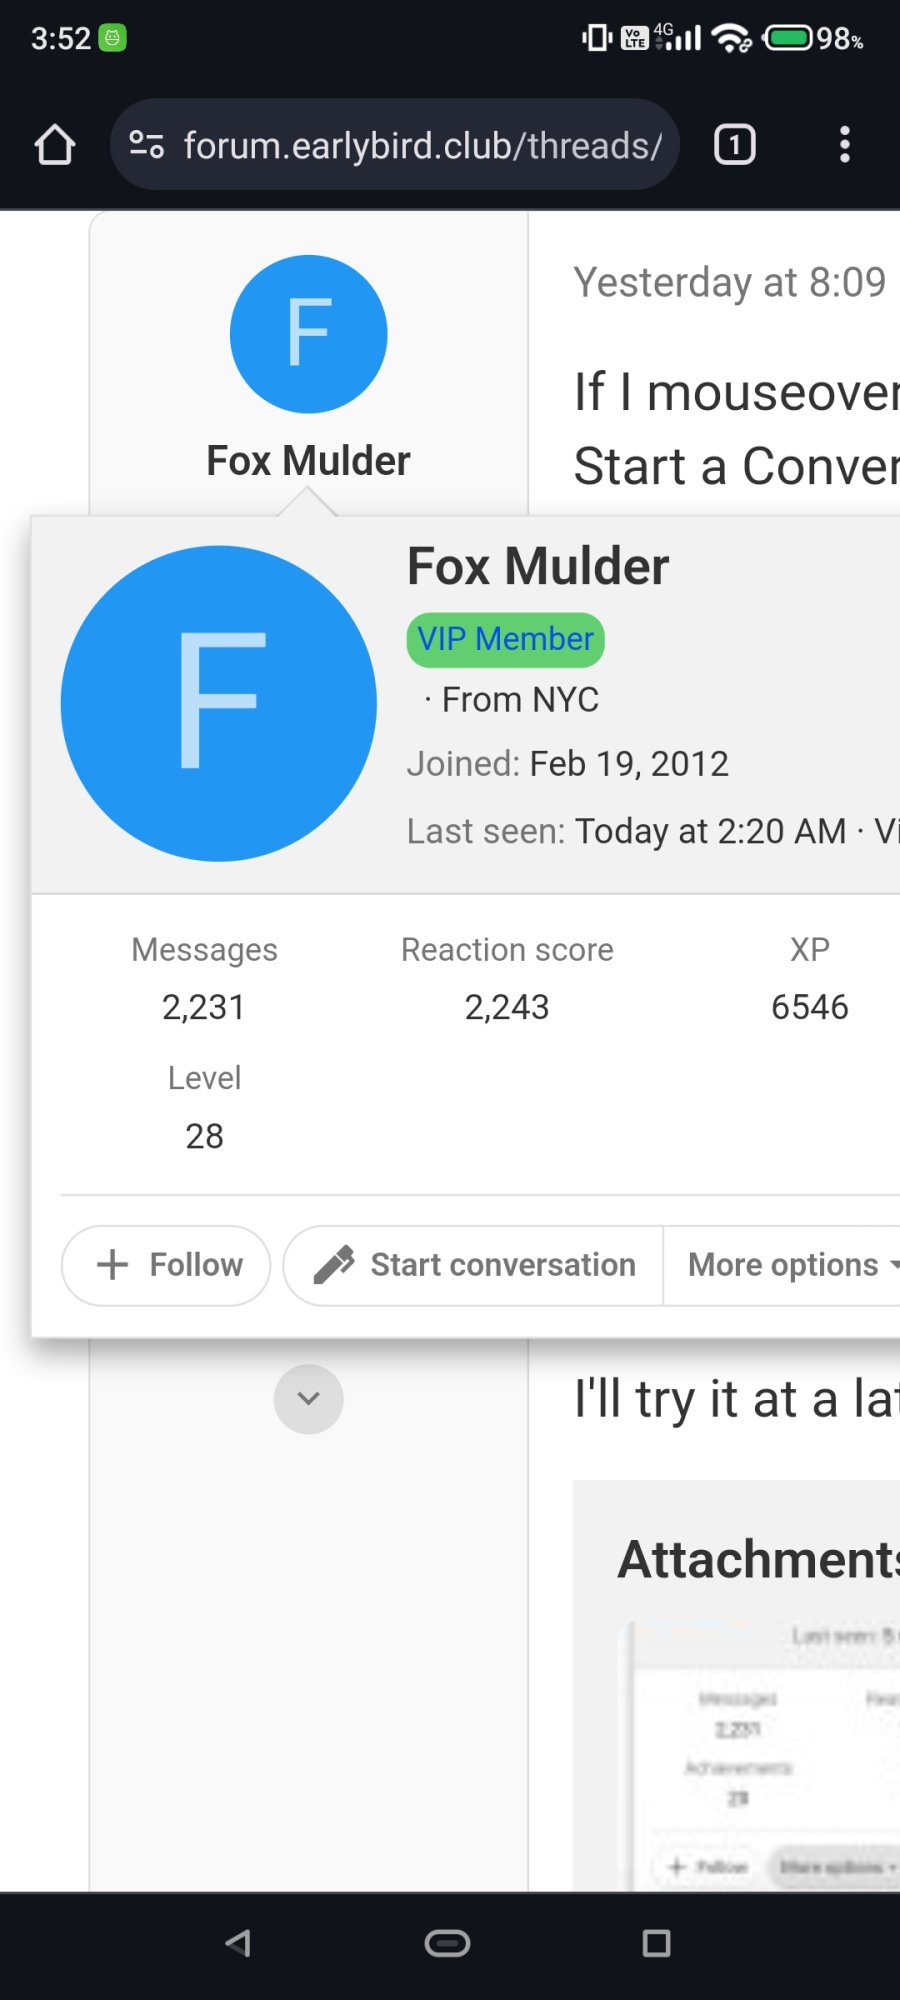Click Start conversation button
Screen dimensions: 900x2000
pyautogui.click(x=474, y=1265)
